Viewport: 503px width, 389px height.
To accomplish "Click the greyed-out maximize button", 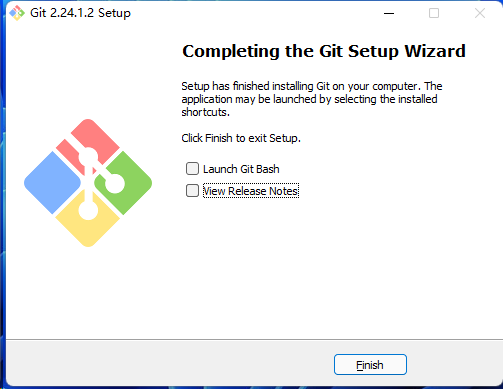I will (434, 13).
